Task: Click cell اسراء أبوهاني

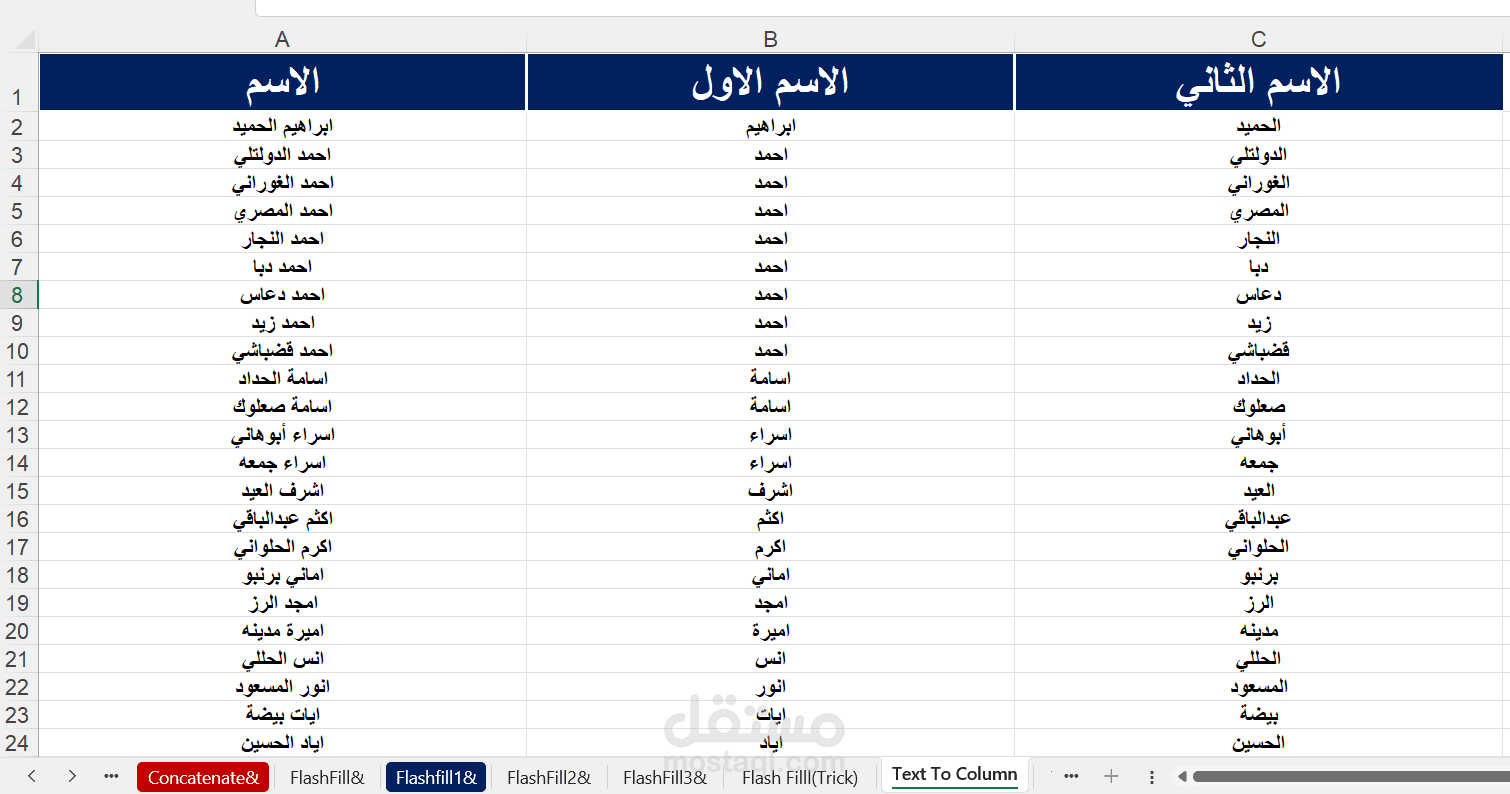Action: coord(282,435)
